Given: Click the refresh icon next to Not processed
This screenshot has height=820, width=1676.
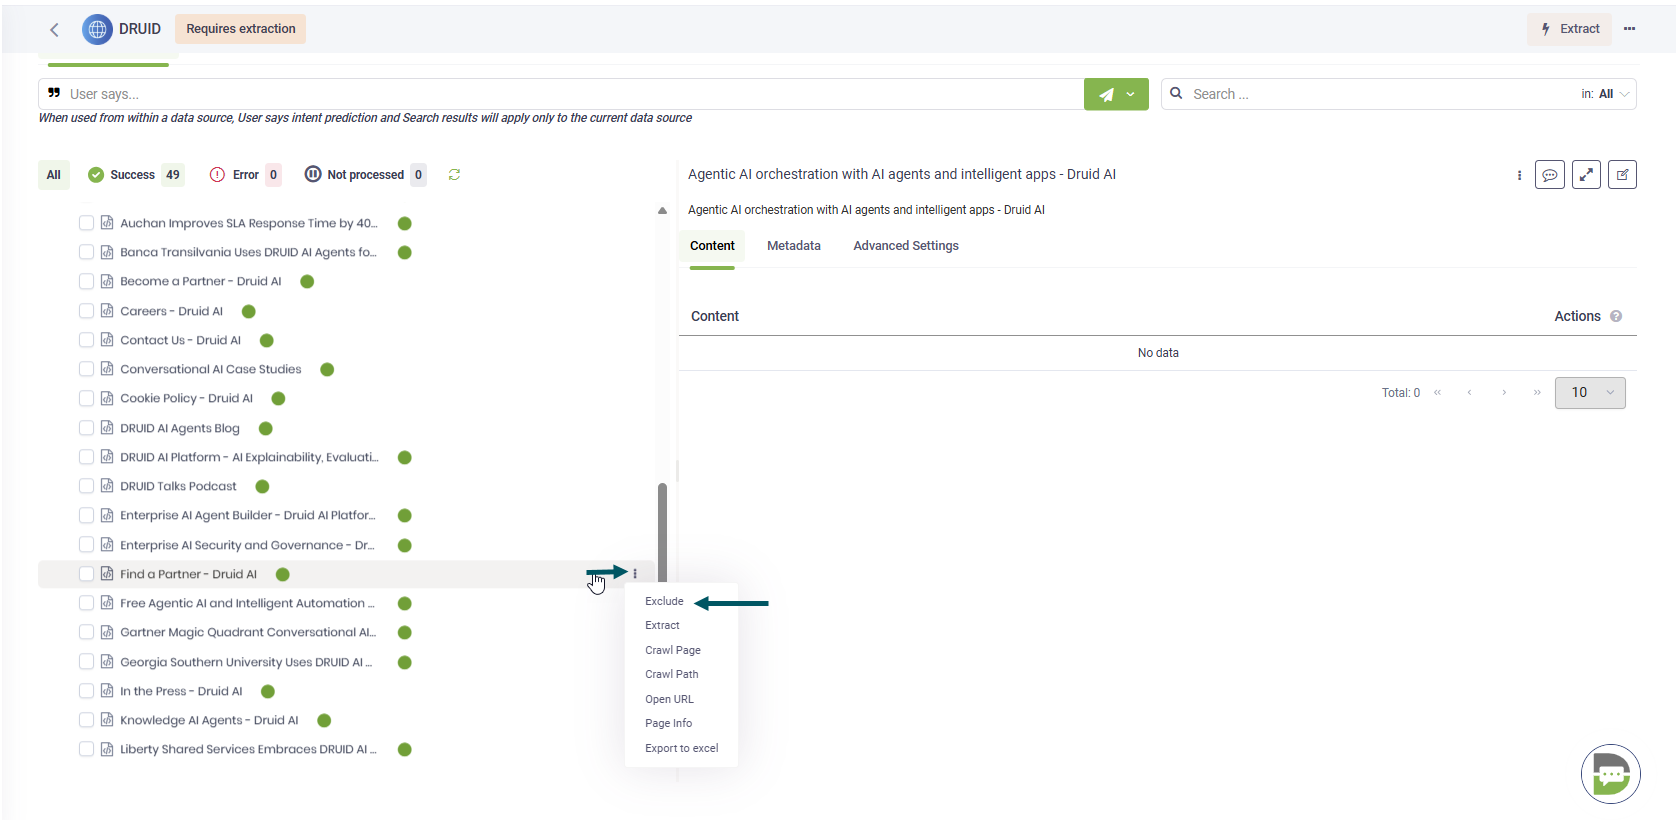Looking at the screenshot, I should 454,175.
